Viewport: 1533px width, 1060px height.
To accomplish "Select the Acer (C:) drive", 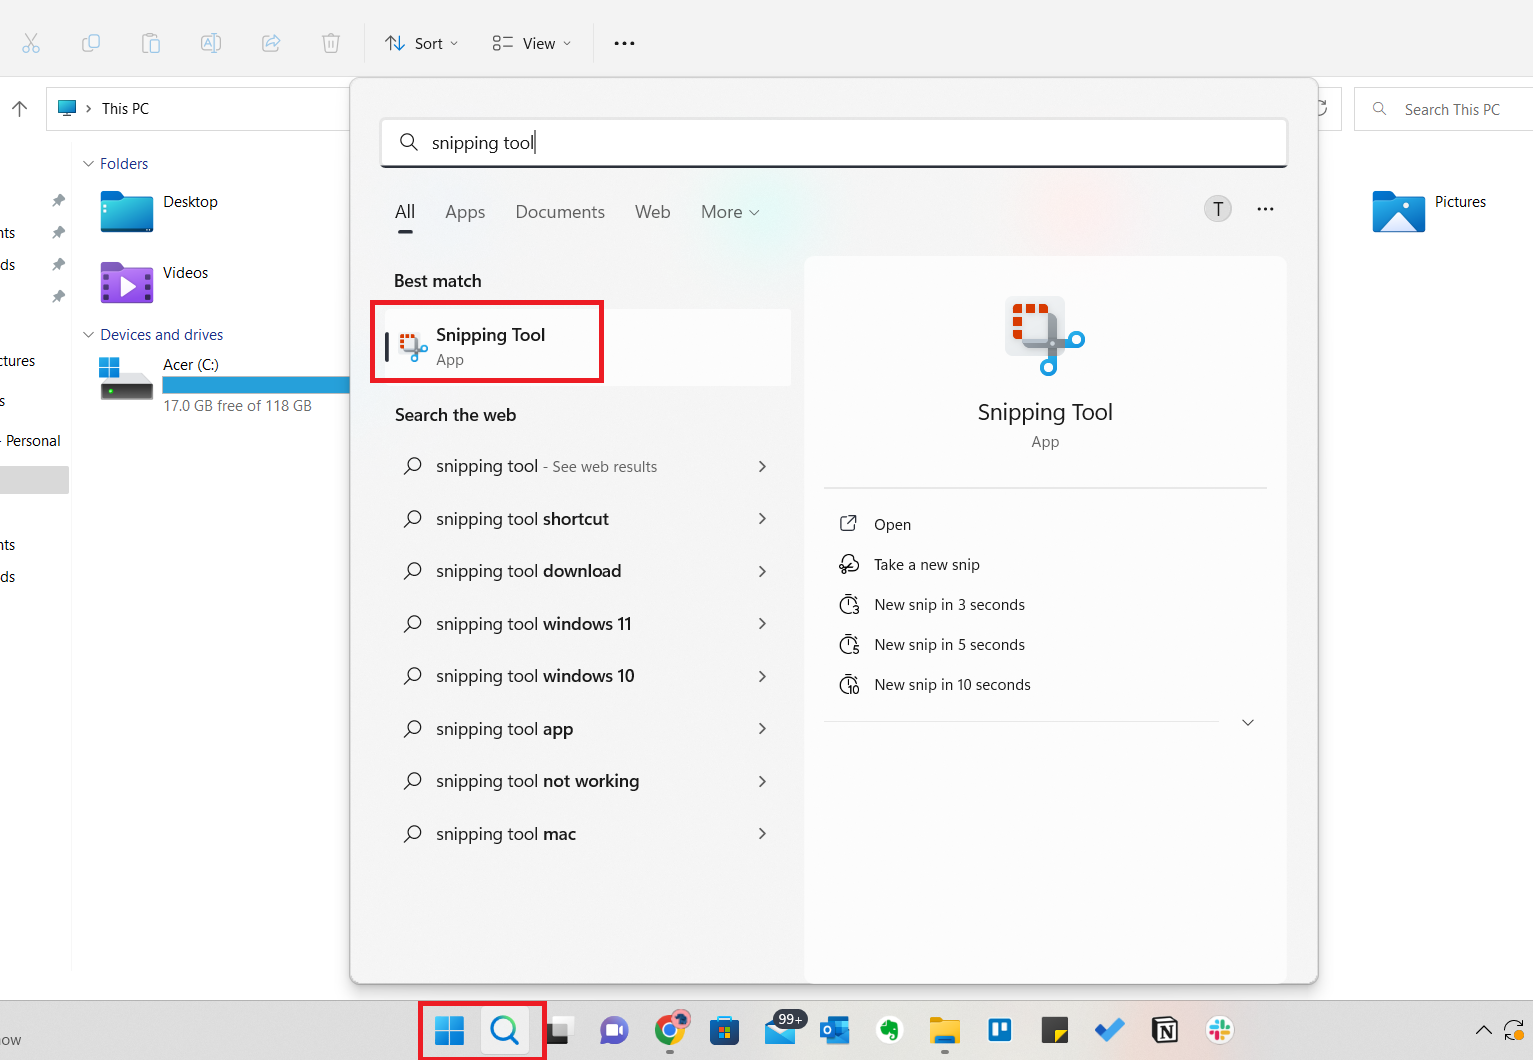I will [224, 385].
